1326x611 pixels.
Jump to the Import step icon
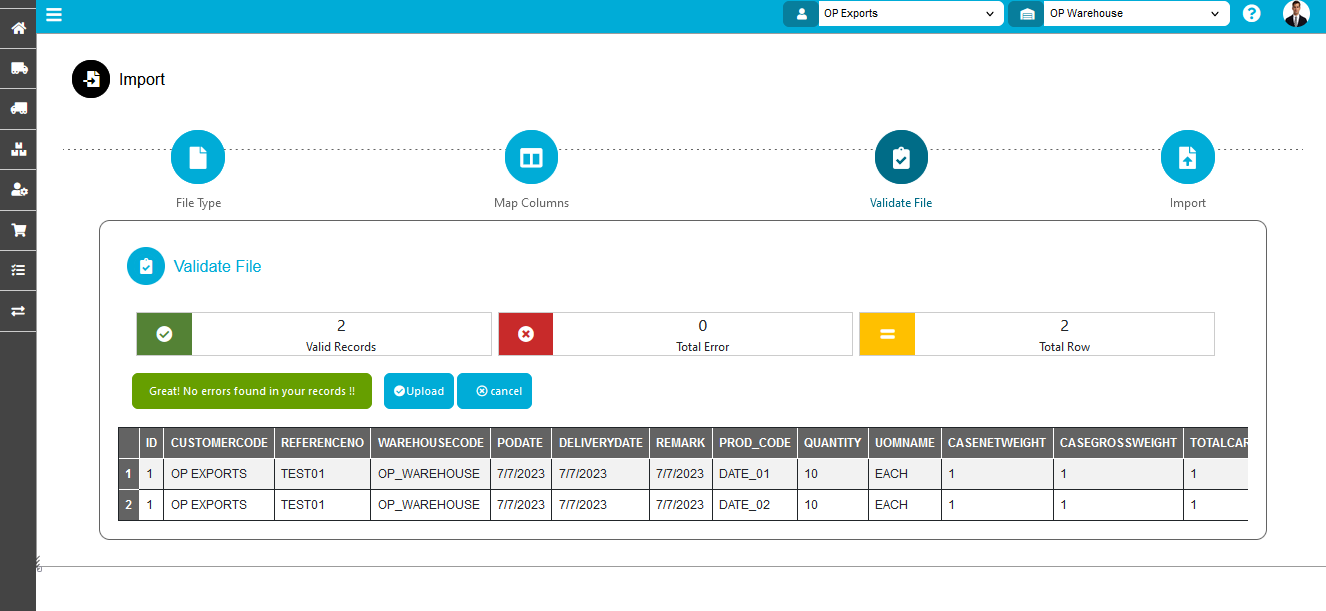1187,158
